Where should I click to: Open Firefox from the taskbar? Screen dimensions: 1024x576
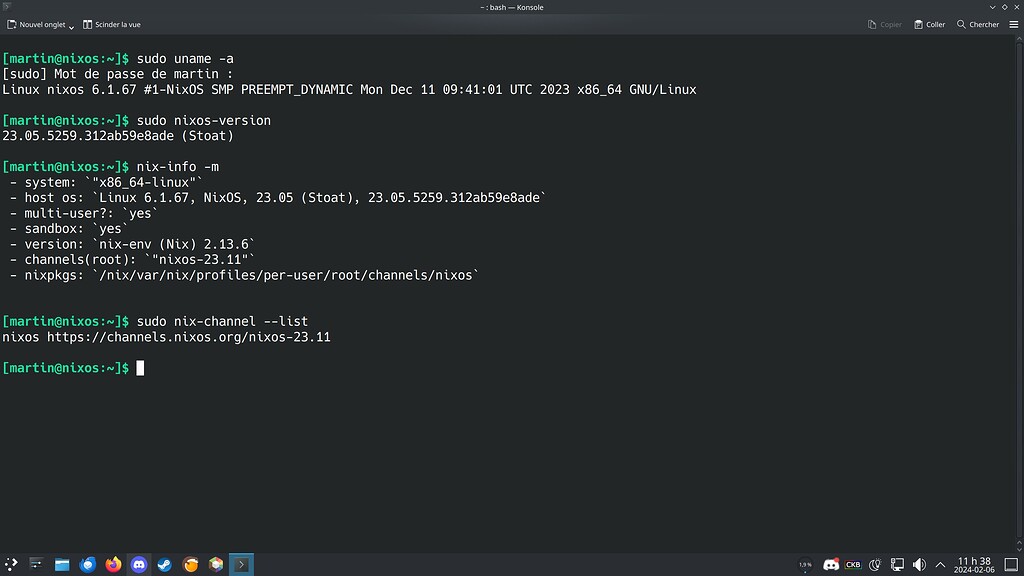tap(113, 564)
